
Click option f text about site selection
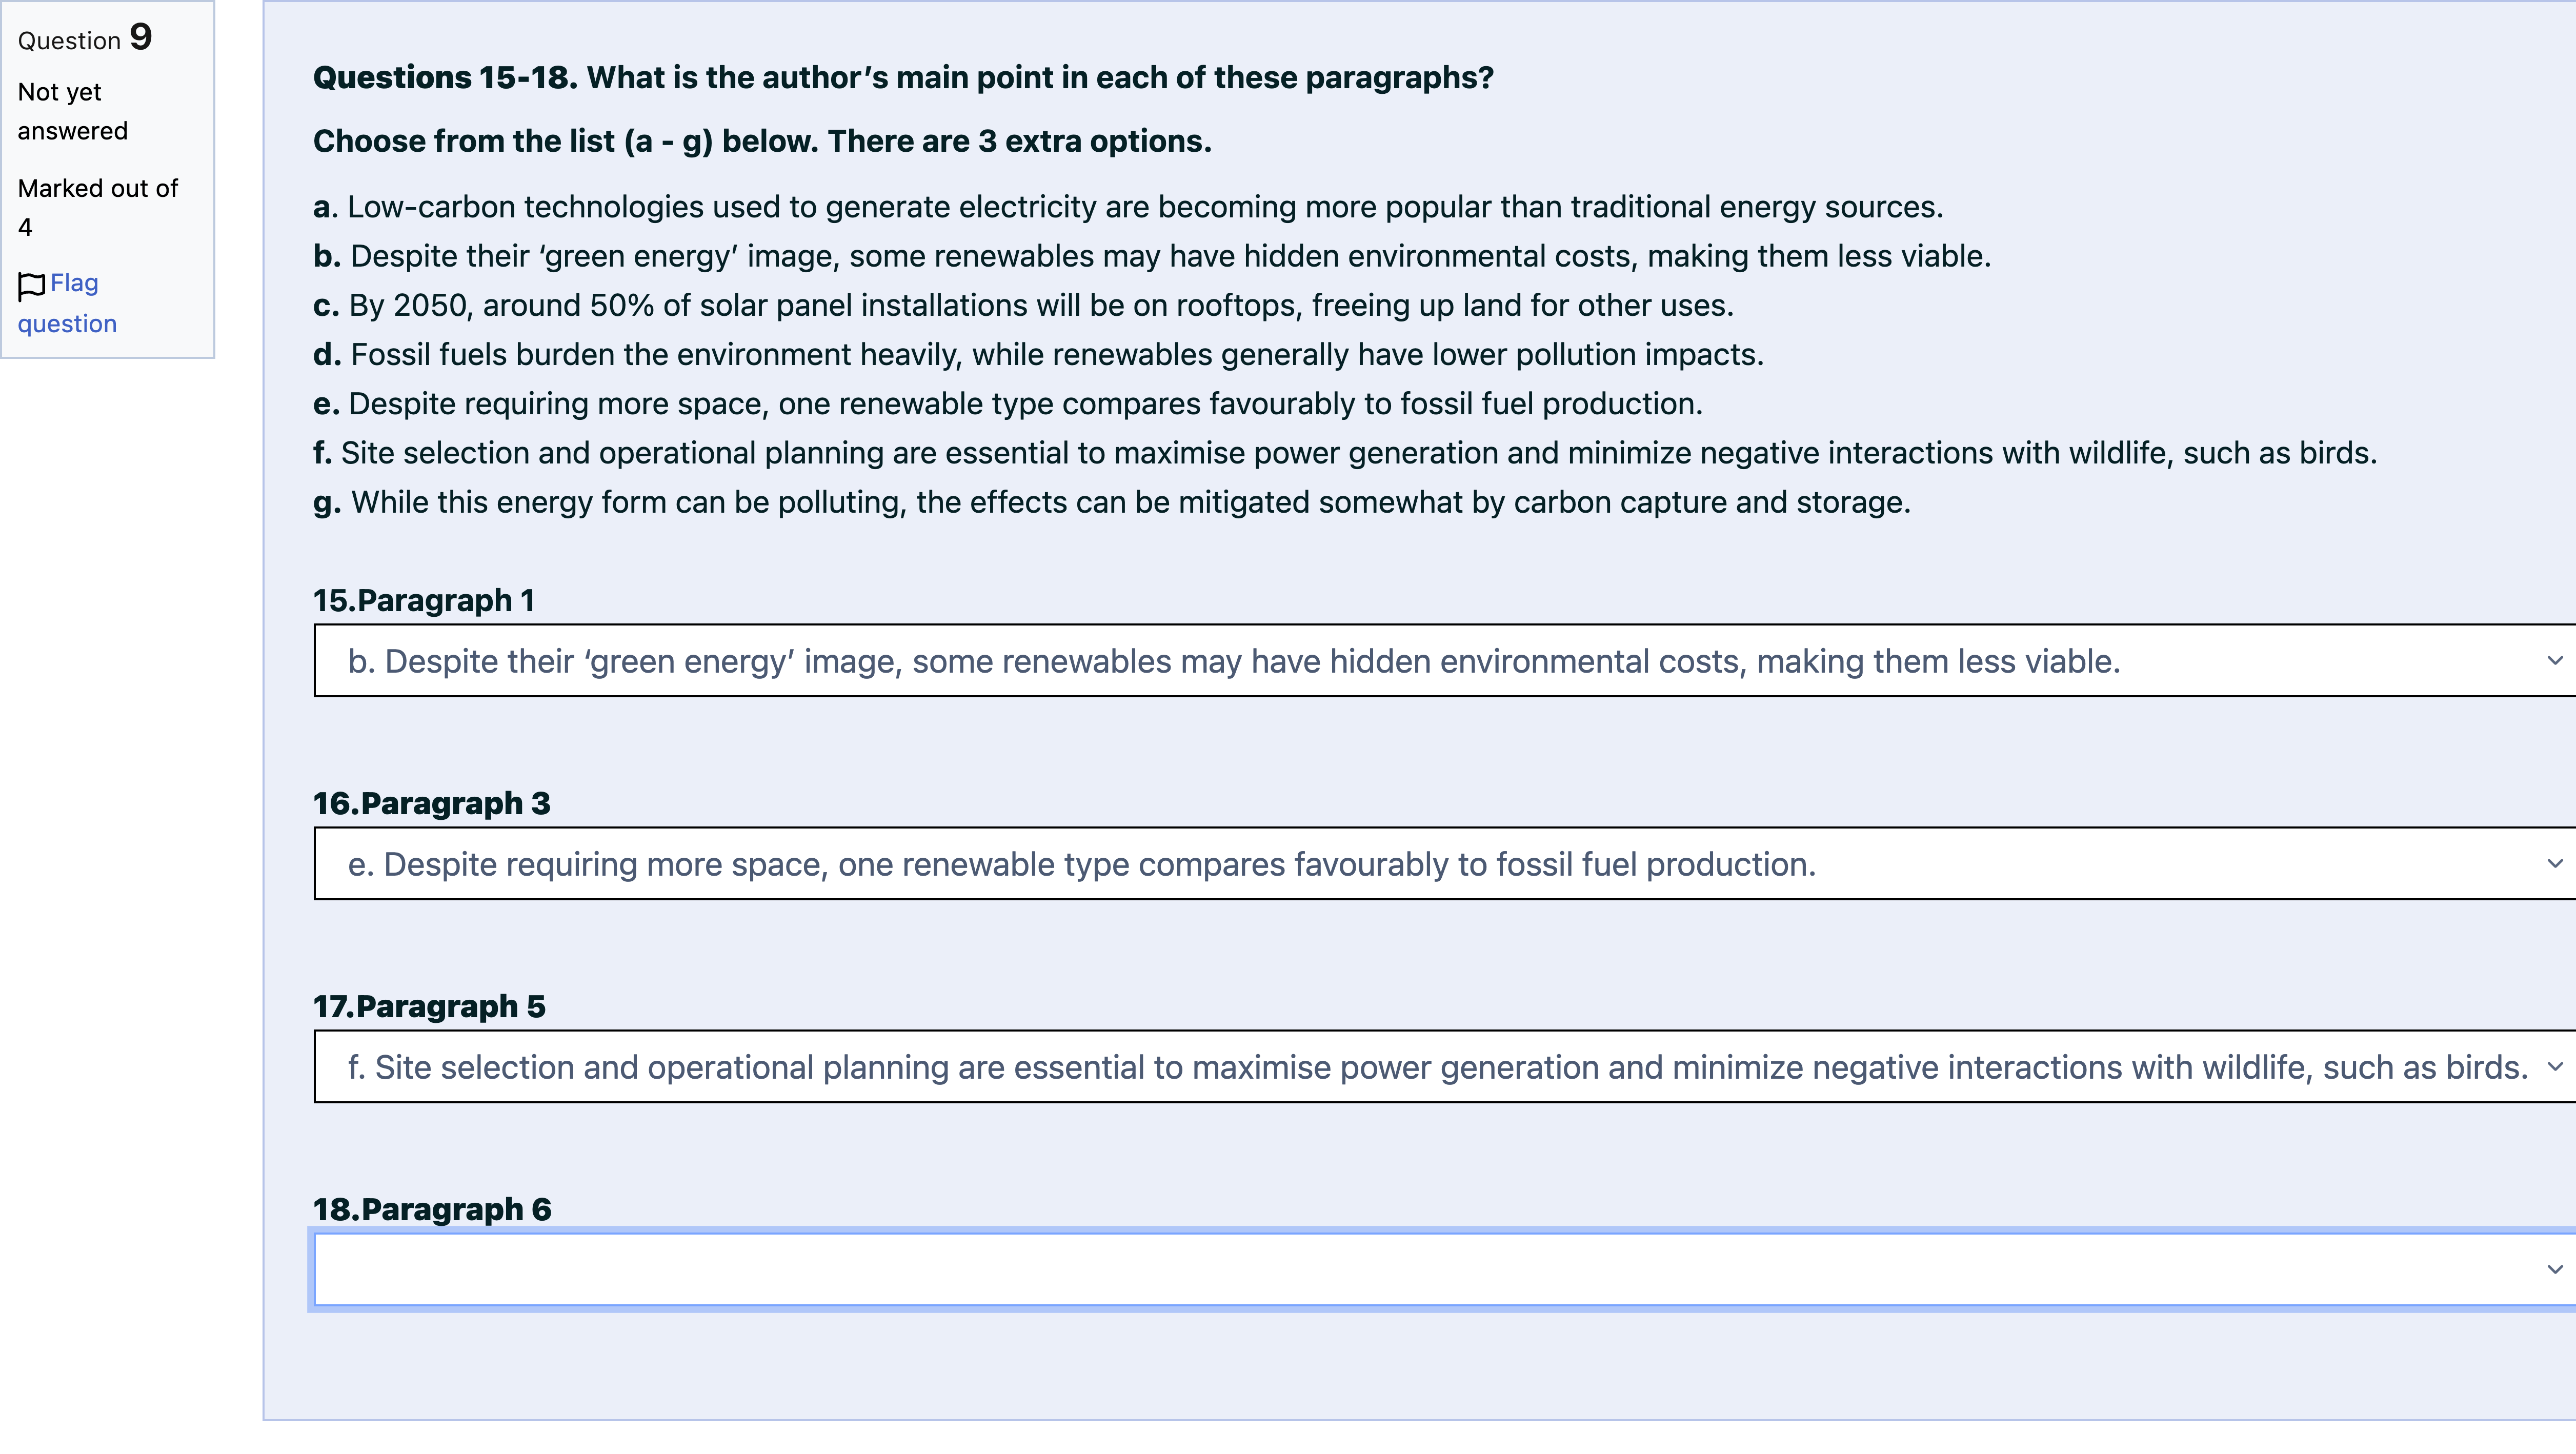[x=1345, y=452]
